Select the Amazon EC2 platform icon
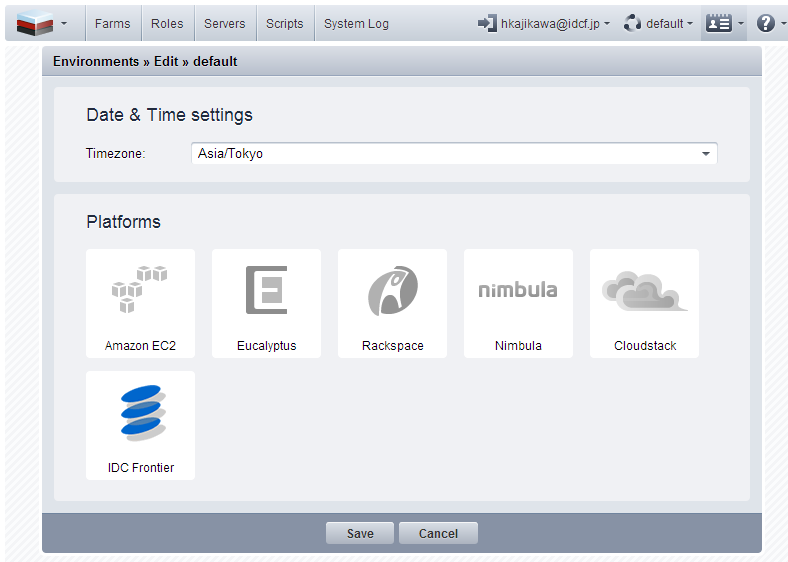788x562 pixels. pos(139,289)
